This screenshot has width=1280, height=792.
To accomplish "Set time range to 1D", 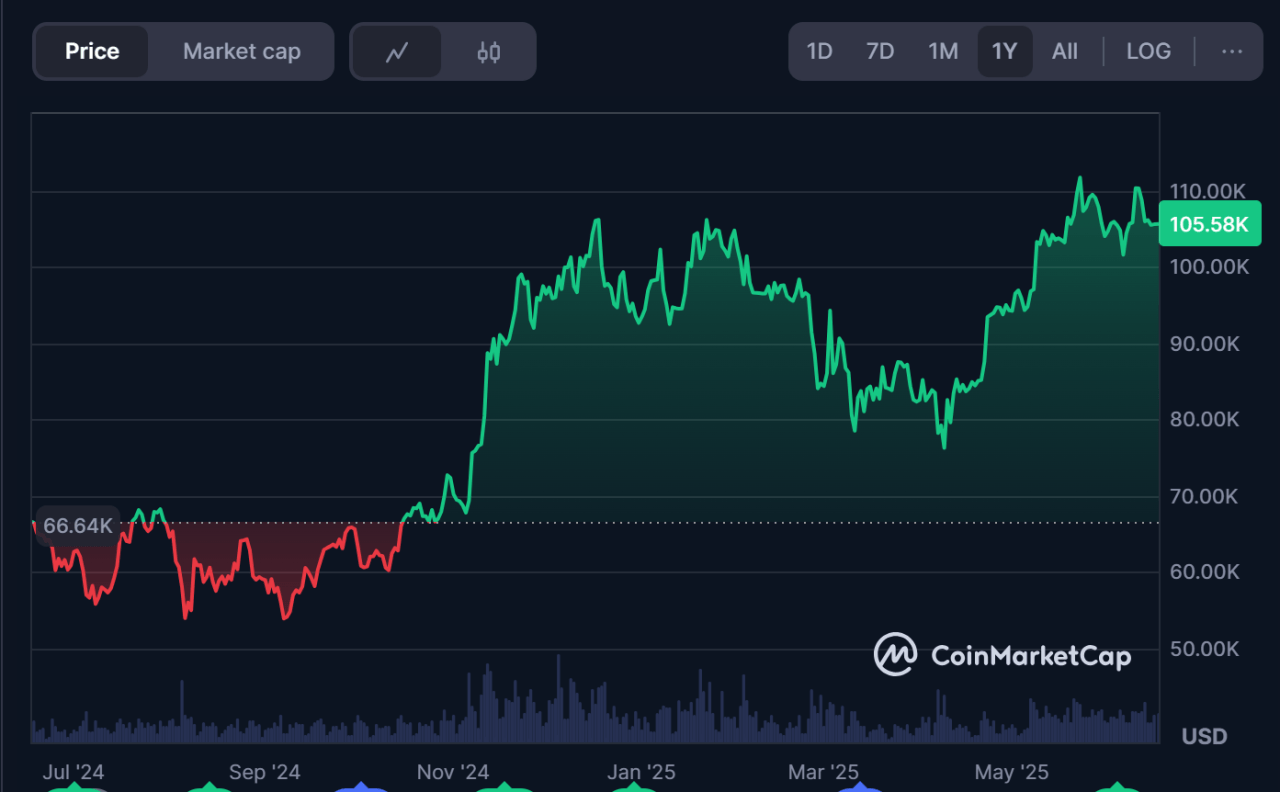I will (x=819, y=52).
